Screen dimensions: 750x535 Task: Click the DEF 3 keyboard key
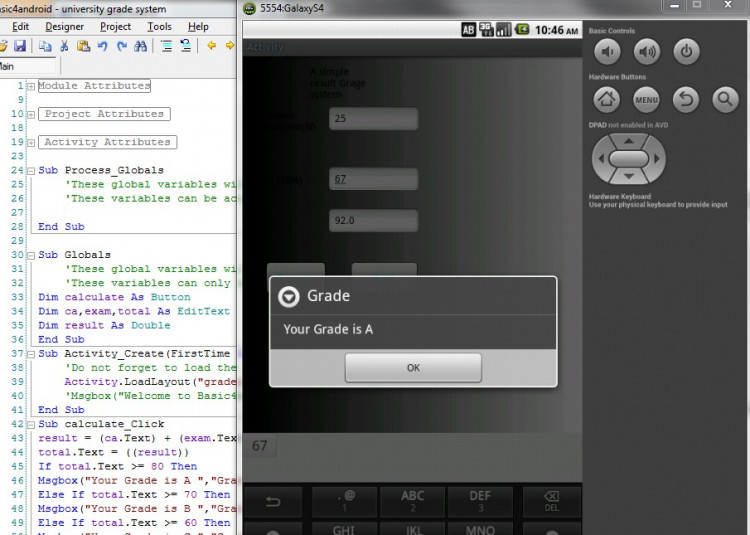tap(480, 502)
